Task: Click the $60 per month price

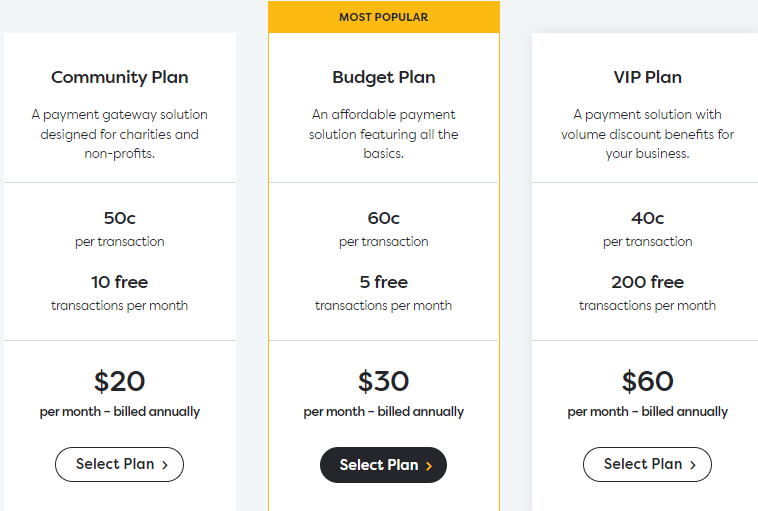Action: [648, 381]
